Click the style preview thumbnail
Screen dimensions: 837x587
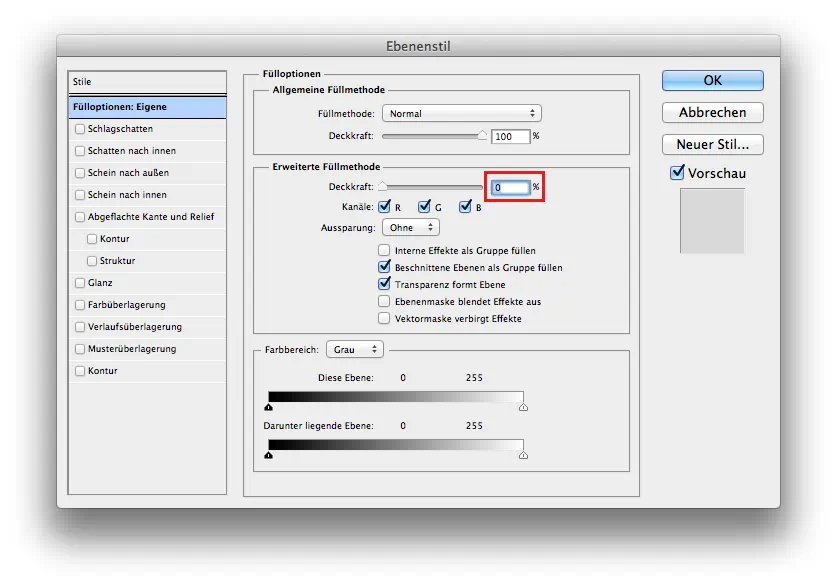[x=712, y=221]
